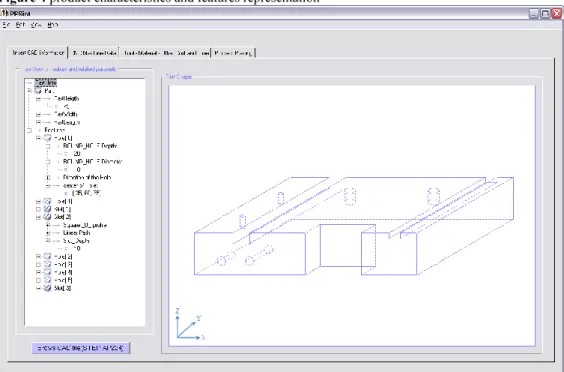The width and height of the screenshot is (564, 372).
Task: Open the Help menu
Action: [53, 25]
